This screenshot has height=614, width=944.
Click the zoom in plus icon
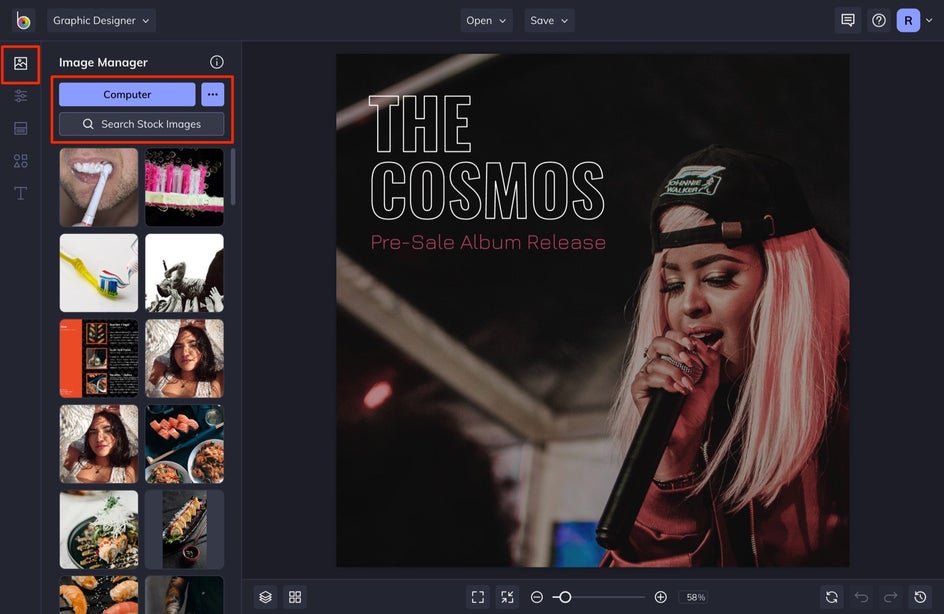[x=660, y=597]
